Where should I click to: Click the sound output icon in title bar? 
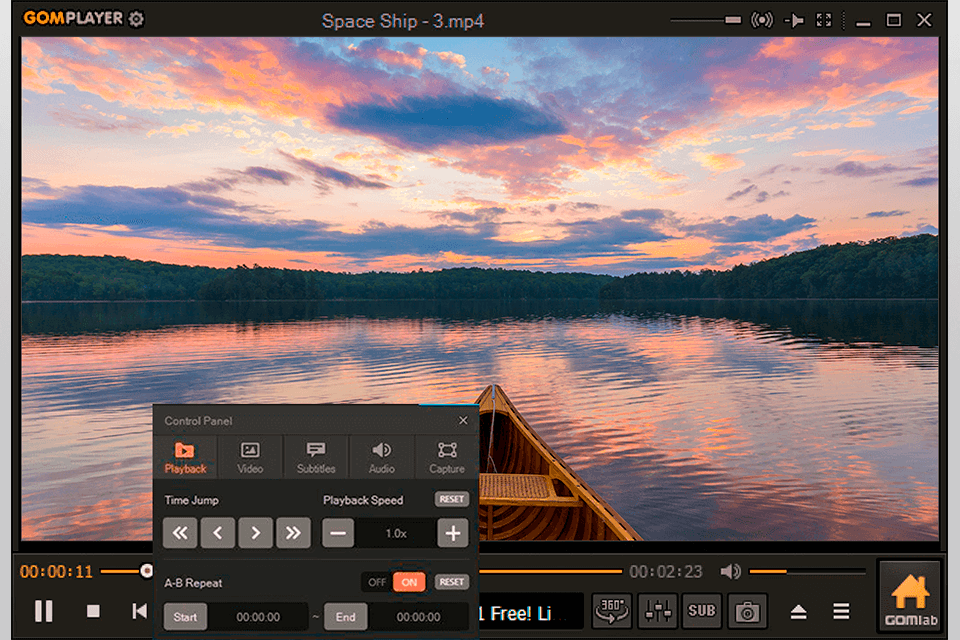[x=762, y=20]
